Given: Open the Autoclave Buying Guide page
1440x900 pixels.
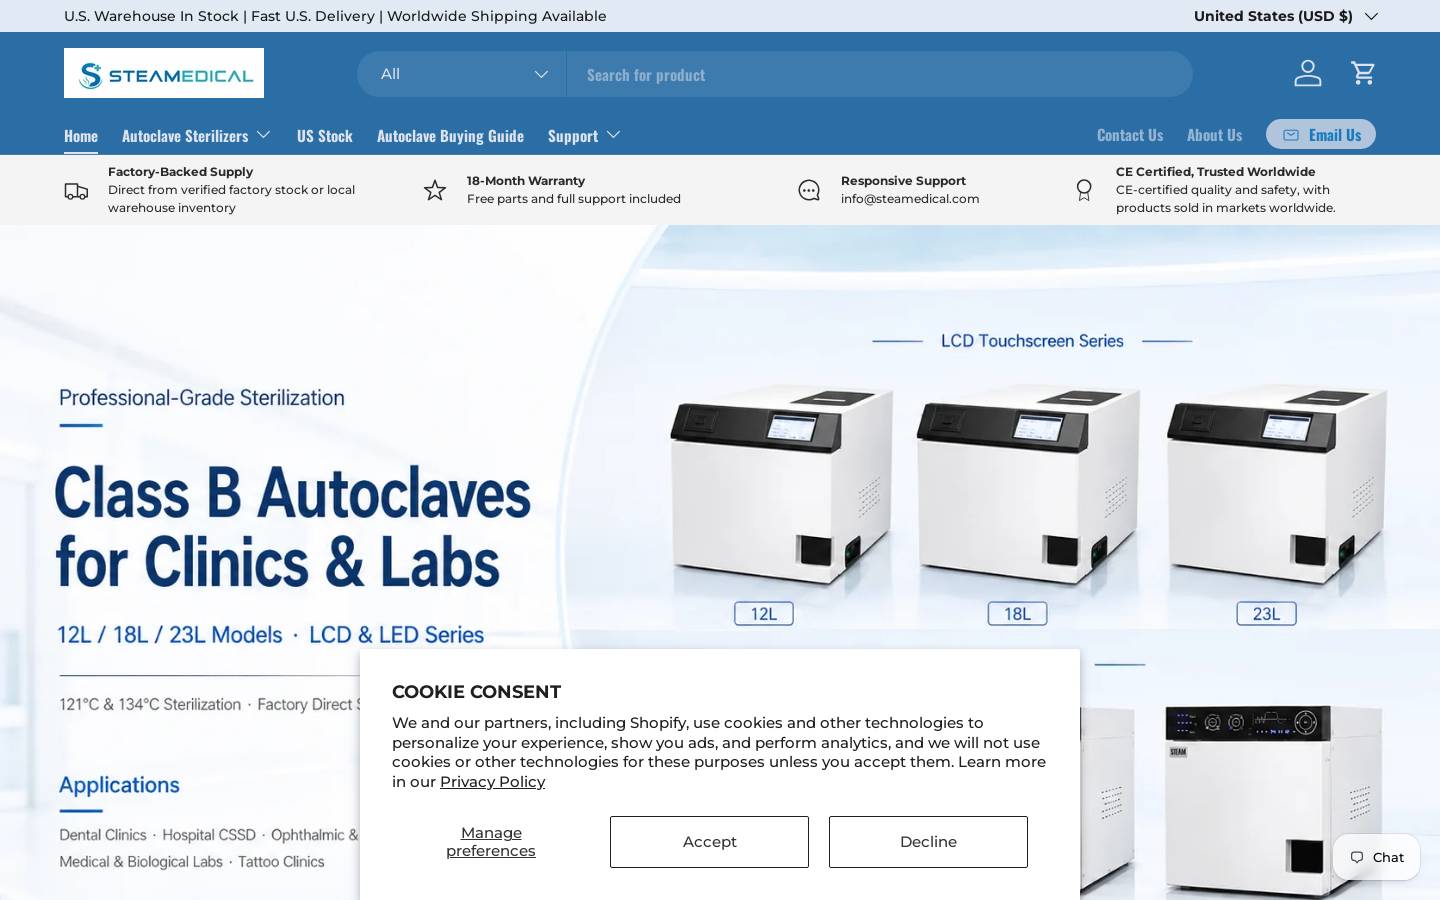Looking at the screenshot, I should pyautogui.click(x=450, y=135).
